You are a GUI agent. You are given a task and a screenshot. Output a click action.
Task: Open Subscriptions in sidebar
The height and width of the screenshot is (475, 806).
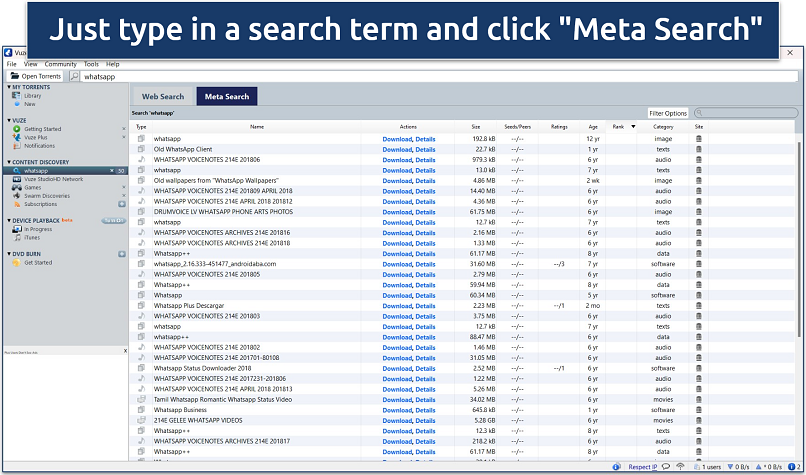pos(41,204)
